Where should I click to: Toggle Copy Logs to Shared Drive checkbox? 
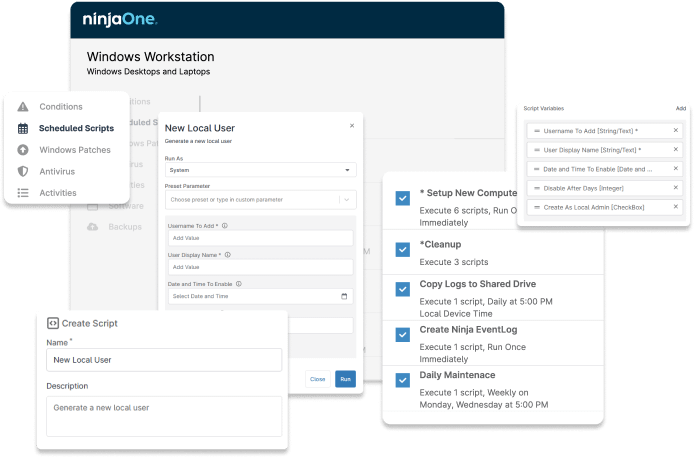pos(402,289)
